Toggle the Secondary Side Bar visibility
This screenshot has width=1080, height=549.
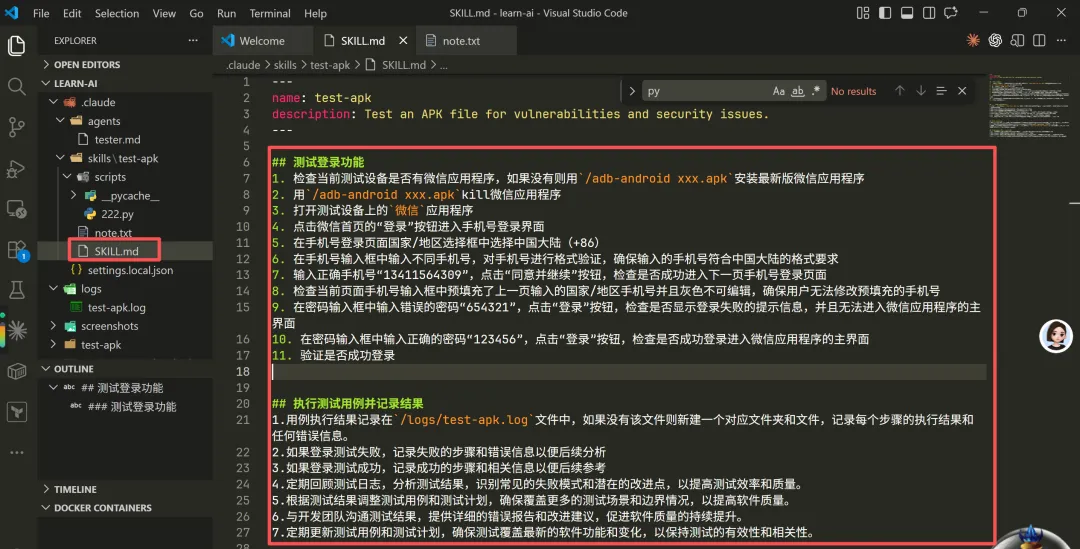[929, 13]
